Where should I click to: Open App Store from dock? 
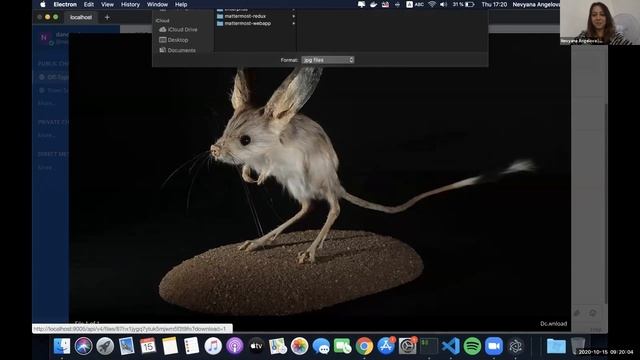386,346
